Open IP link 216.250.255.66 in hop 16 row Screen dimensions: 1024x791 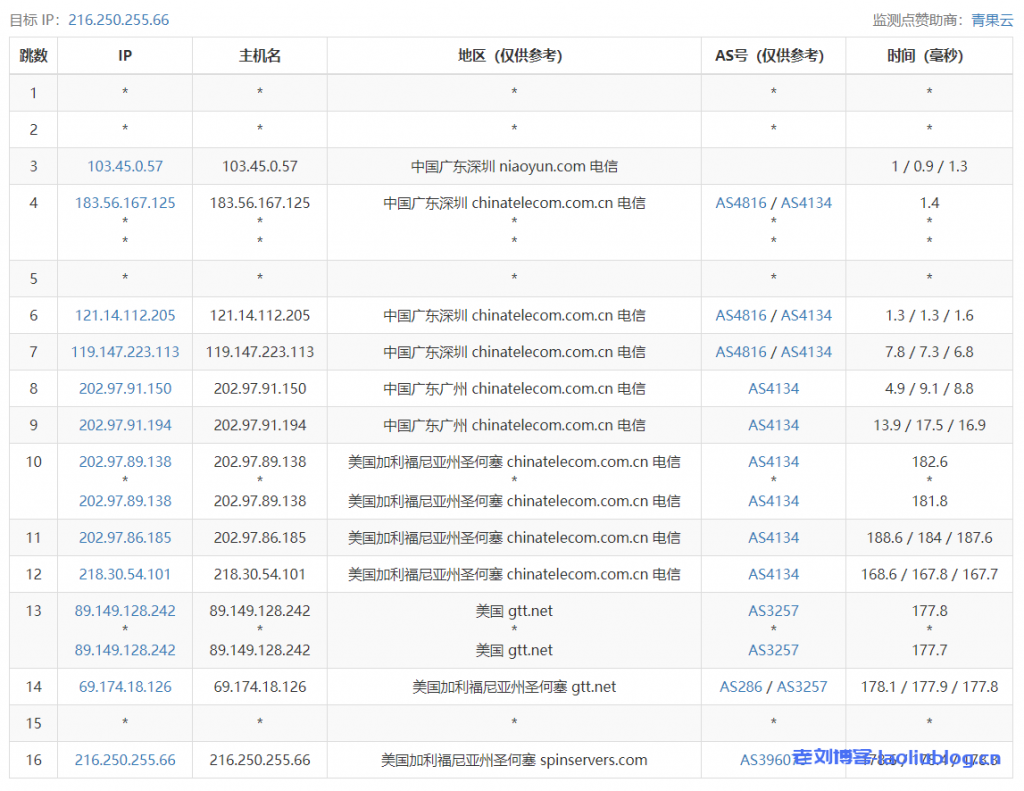(125, 760)
